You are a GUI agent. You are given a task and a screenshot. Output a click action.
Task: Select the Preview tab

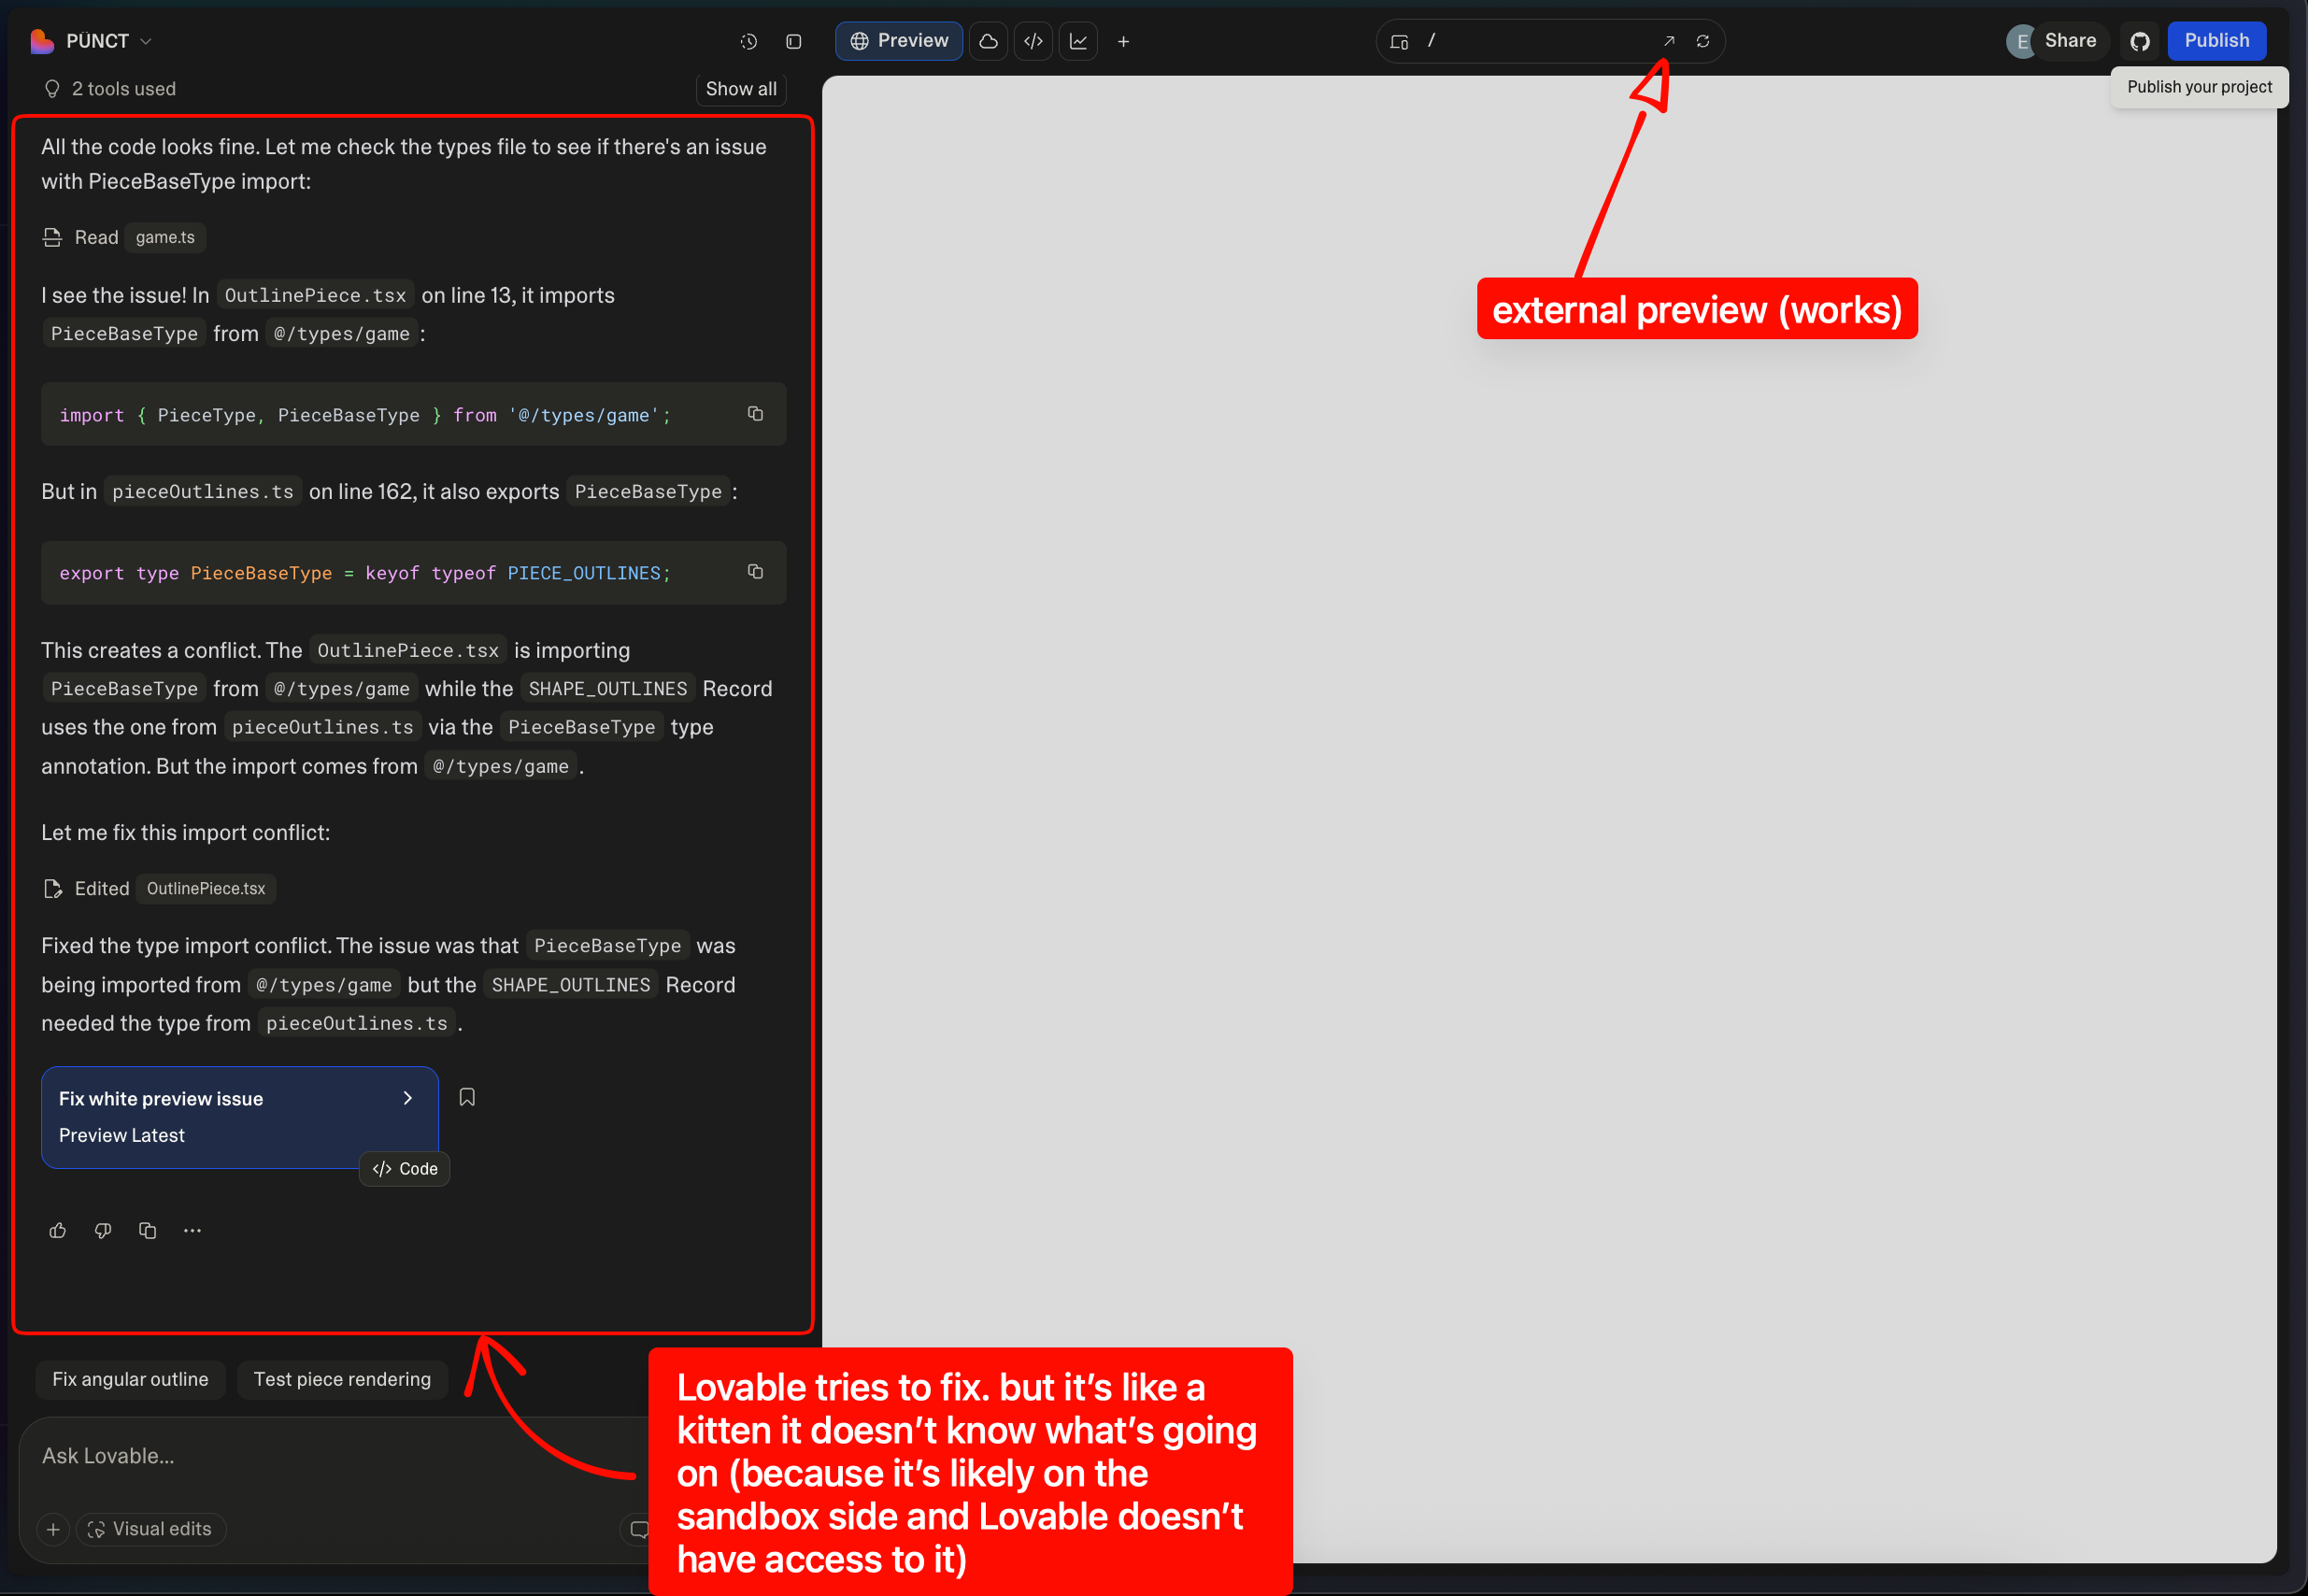[x=898, y=41]
